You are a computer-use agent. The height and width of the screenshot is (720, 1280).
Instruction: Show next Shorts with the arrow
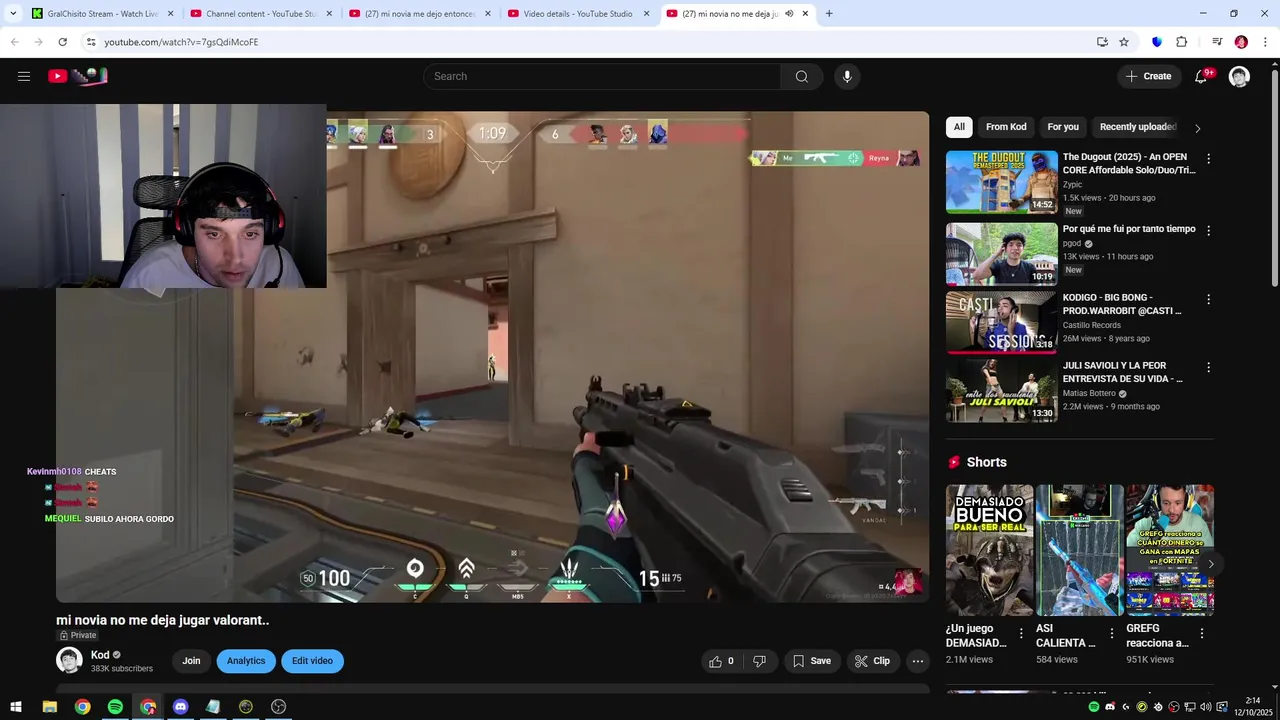[1210, 564]
